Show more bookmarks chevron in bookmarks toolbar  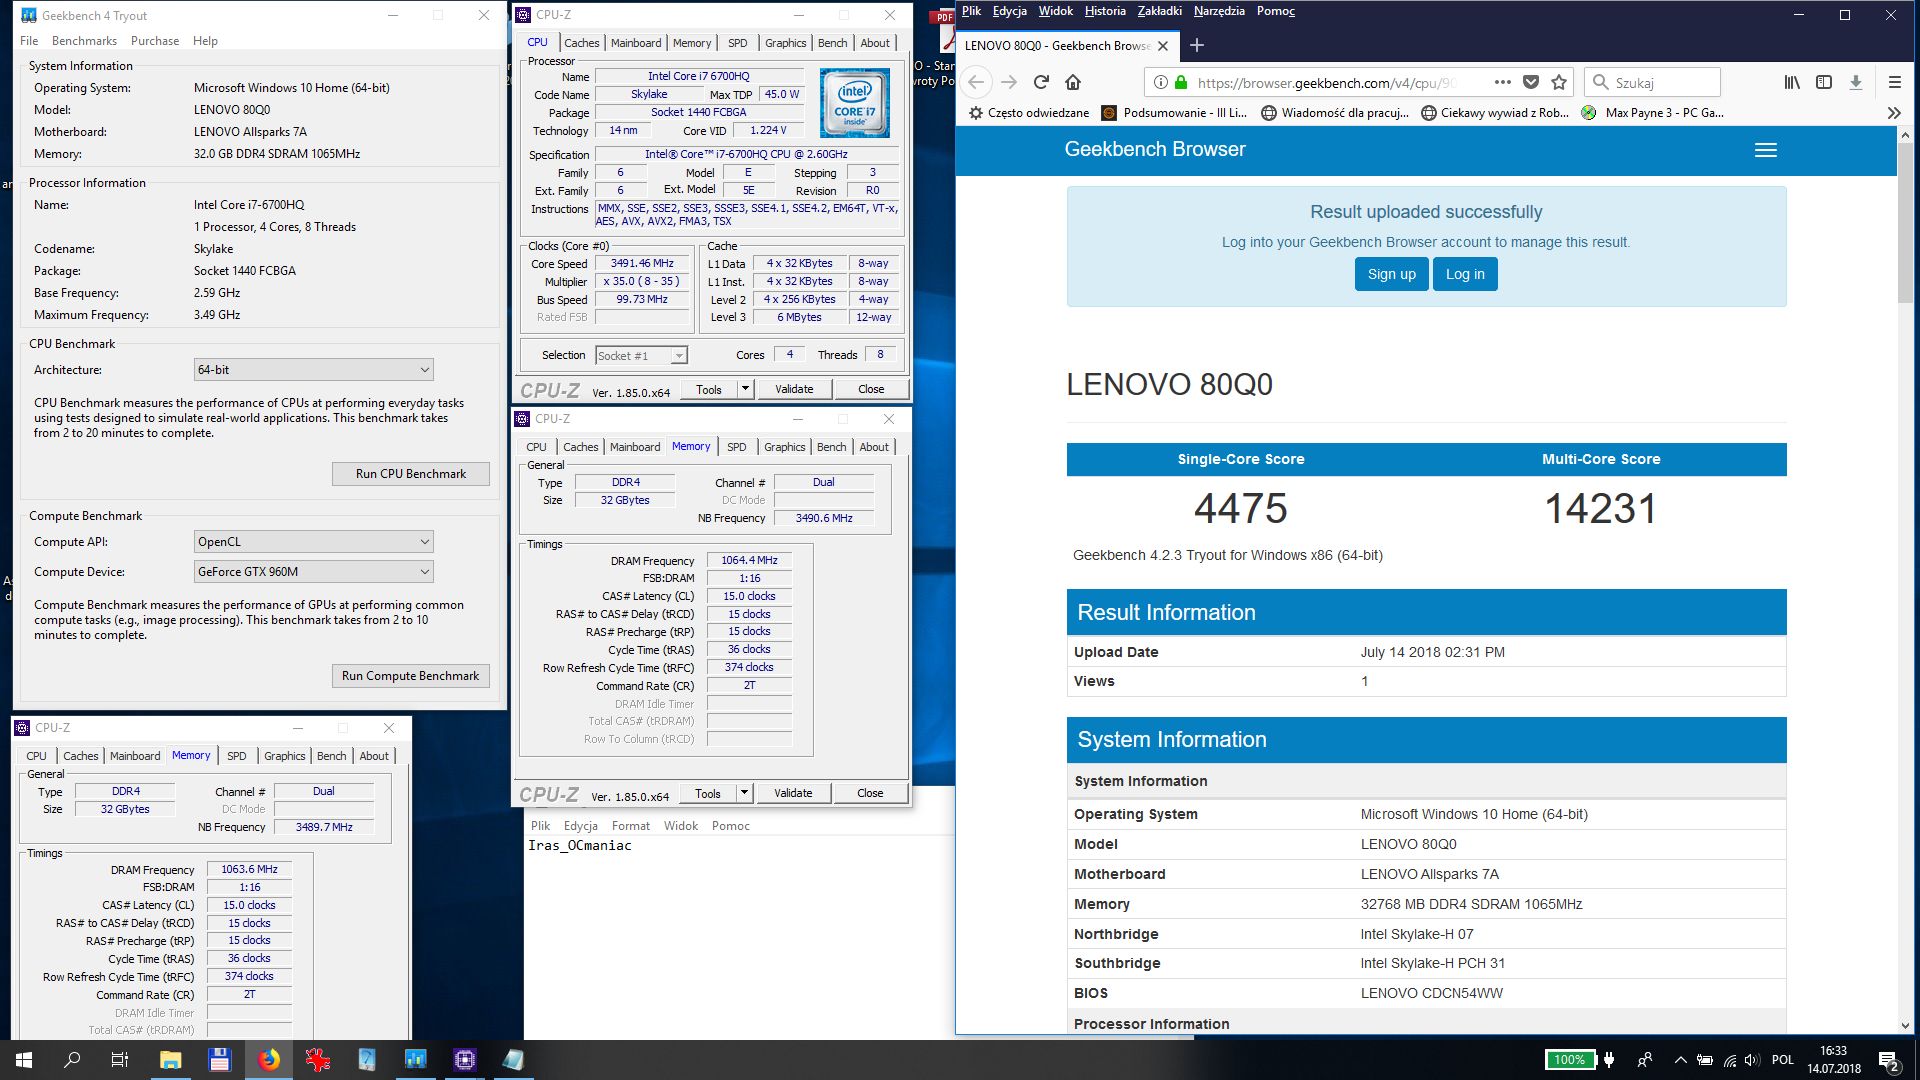click(x=1894, y=113)
